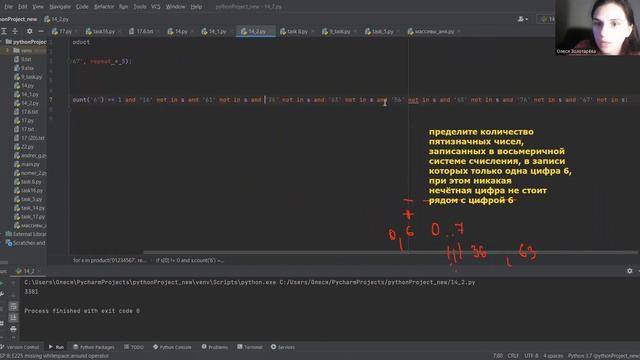
Task: Open project view options gear
Action: (x=29, y=31)
